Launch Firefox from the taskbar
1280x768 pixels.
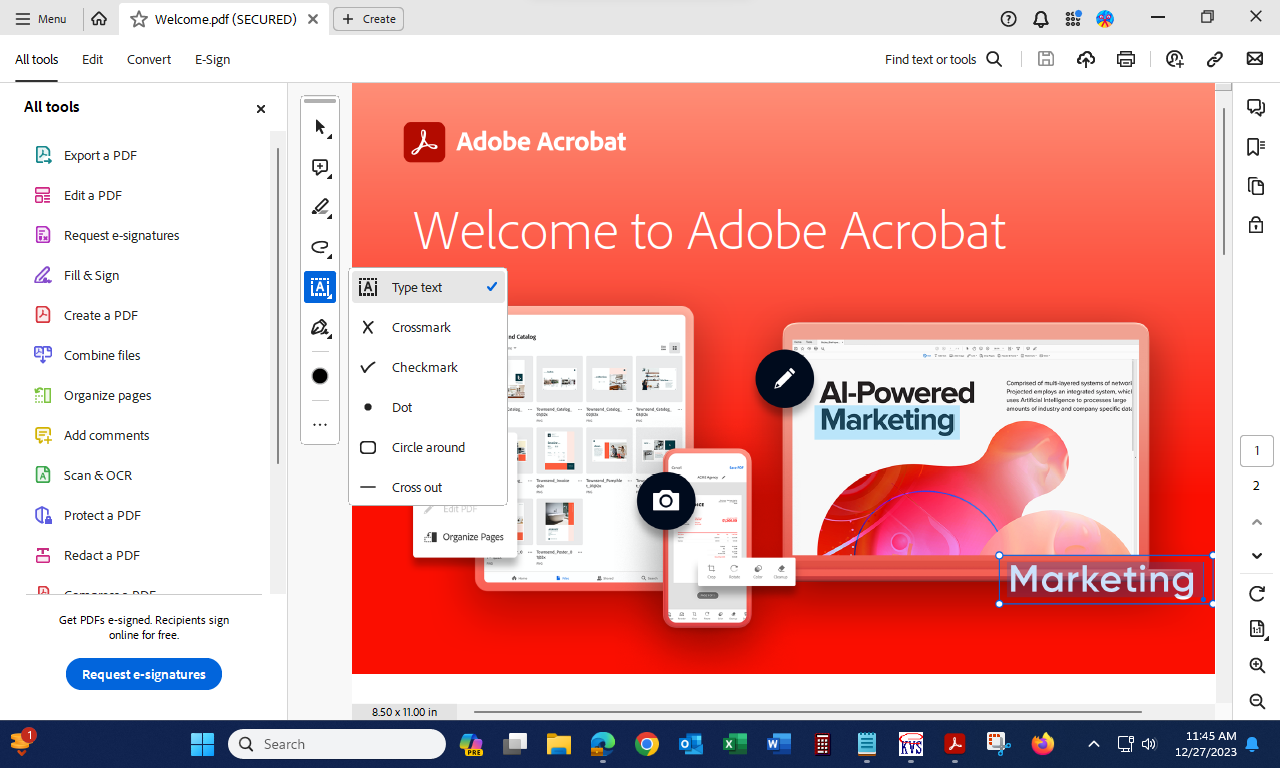1042,744
